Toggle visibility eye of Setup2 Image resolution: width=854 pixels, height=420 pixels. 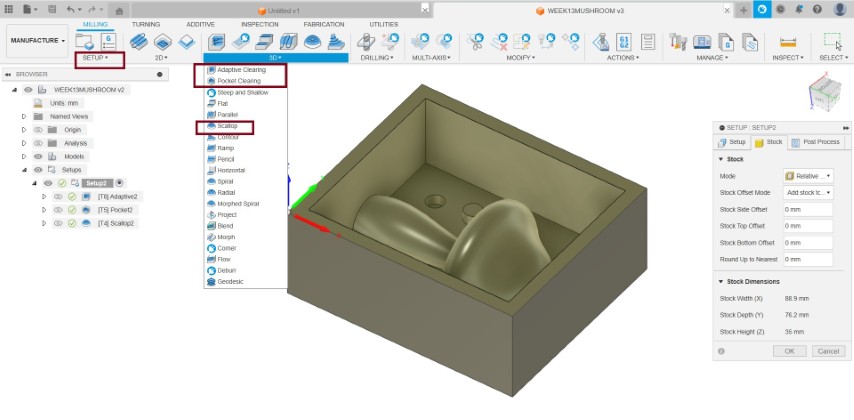tap(48, 183)
